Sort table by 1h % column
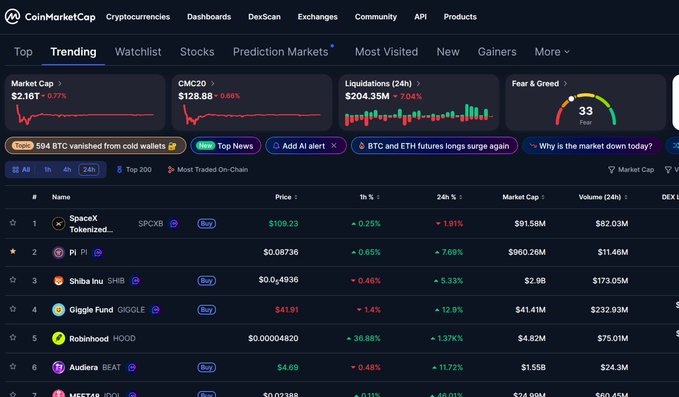Viewport: 679px width, 397px height. (x=369, y=197)
